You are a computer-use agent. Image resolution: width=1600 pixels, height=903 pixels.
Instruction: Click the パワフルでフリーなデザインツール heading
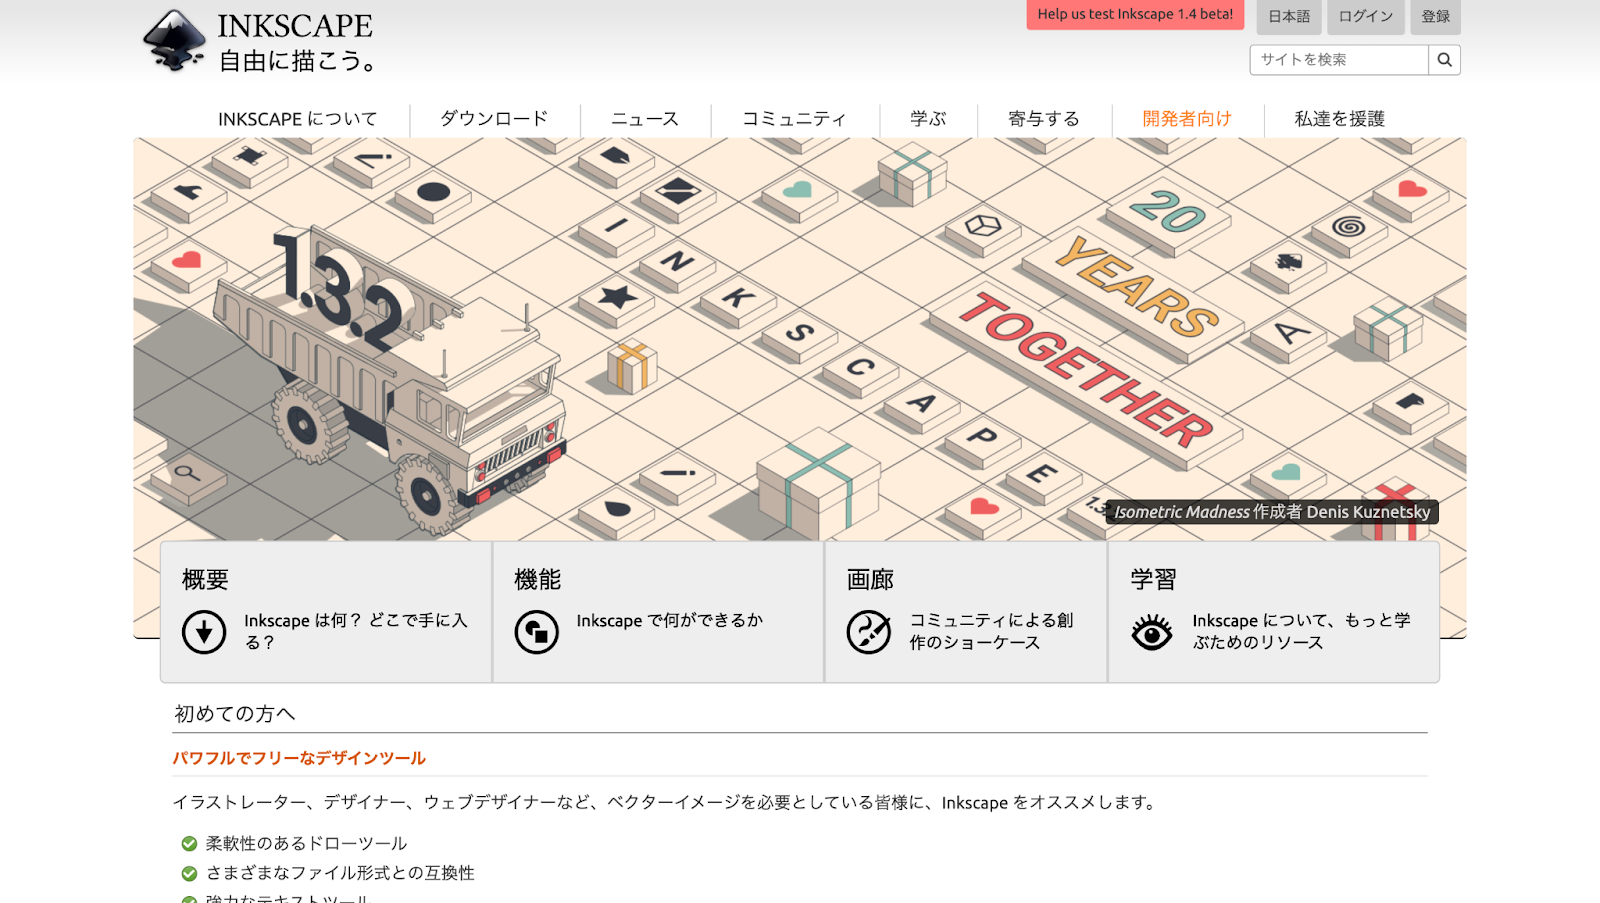(x=299, y=758)
